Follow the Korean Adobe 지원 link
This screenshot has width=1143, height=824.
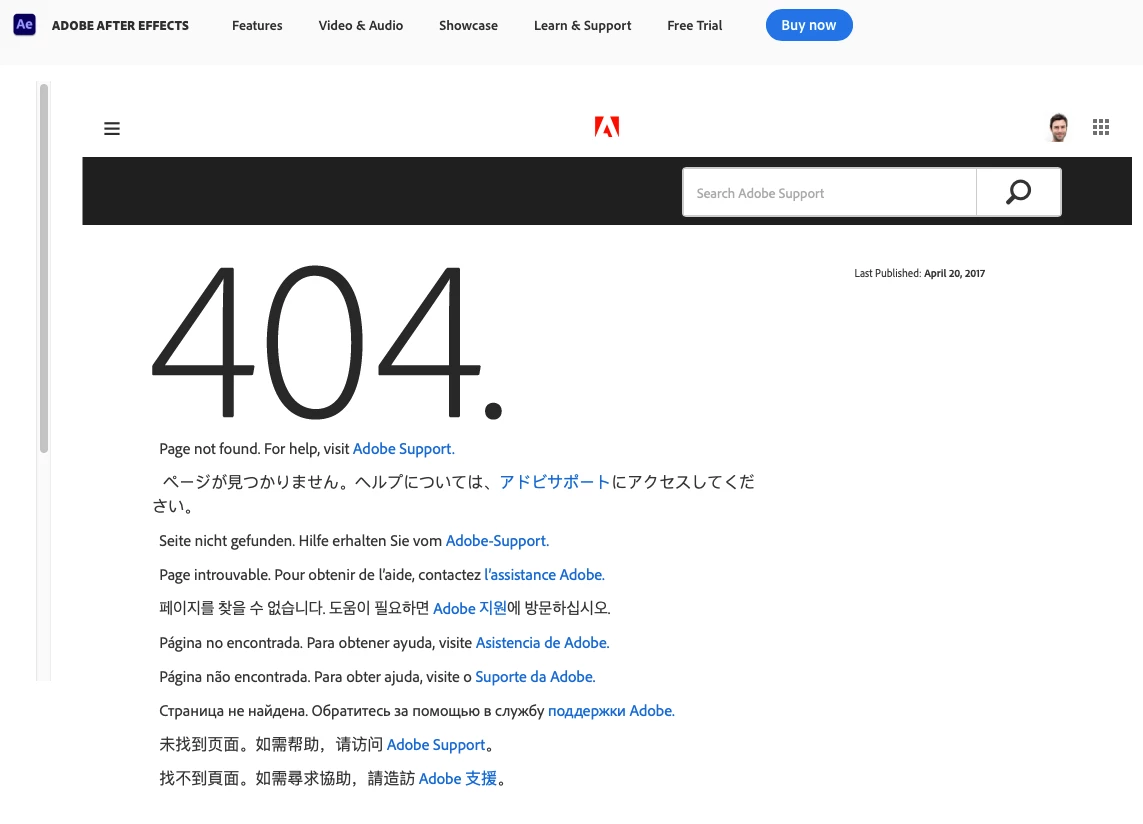pos(469,608)
